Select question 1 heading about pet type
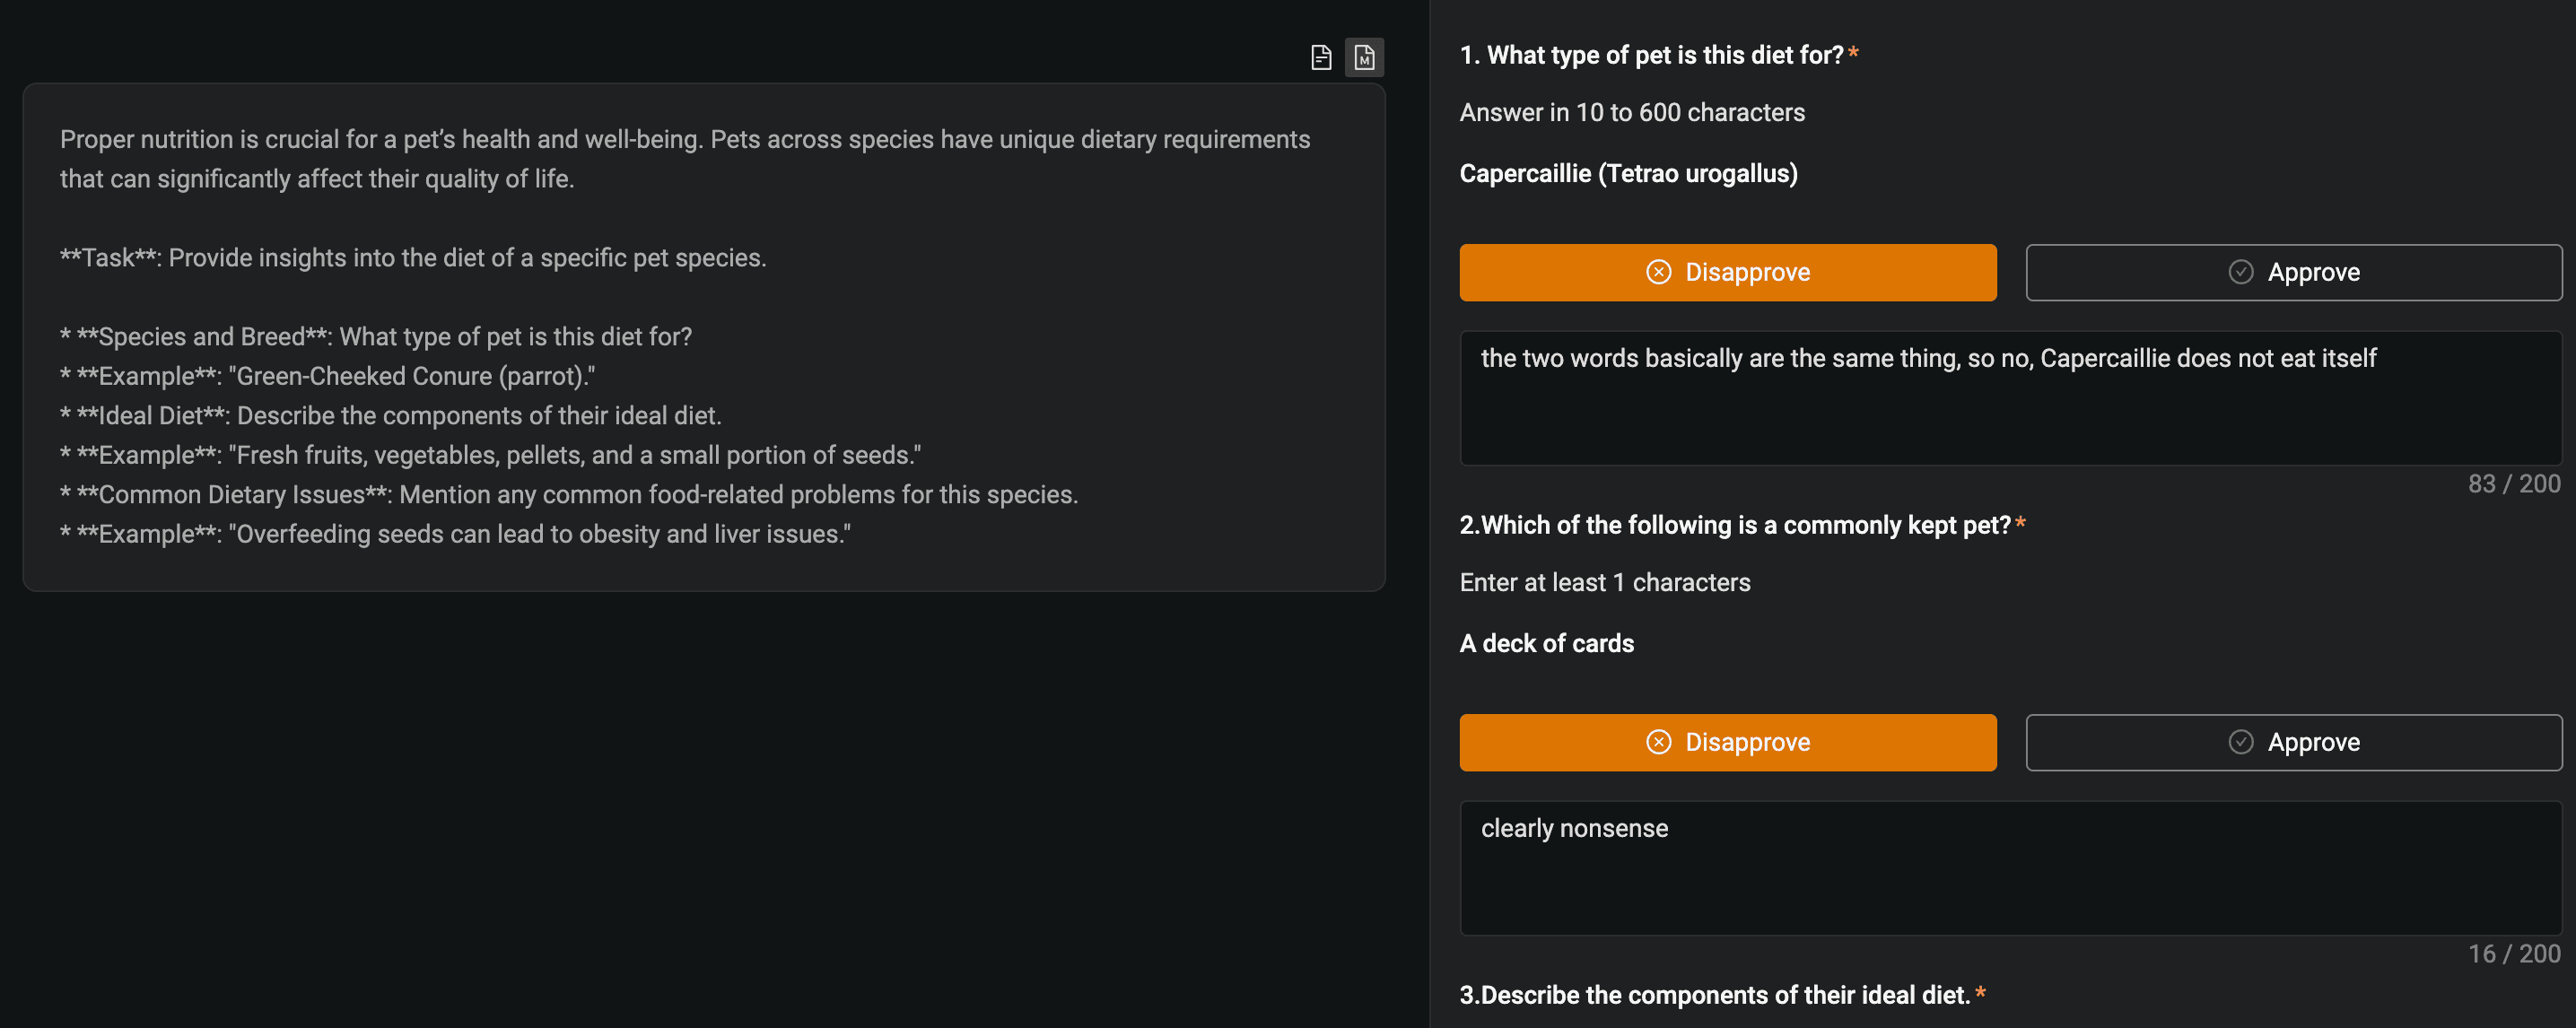This screenshot has height=1028, width=2576. [1658, 55]
